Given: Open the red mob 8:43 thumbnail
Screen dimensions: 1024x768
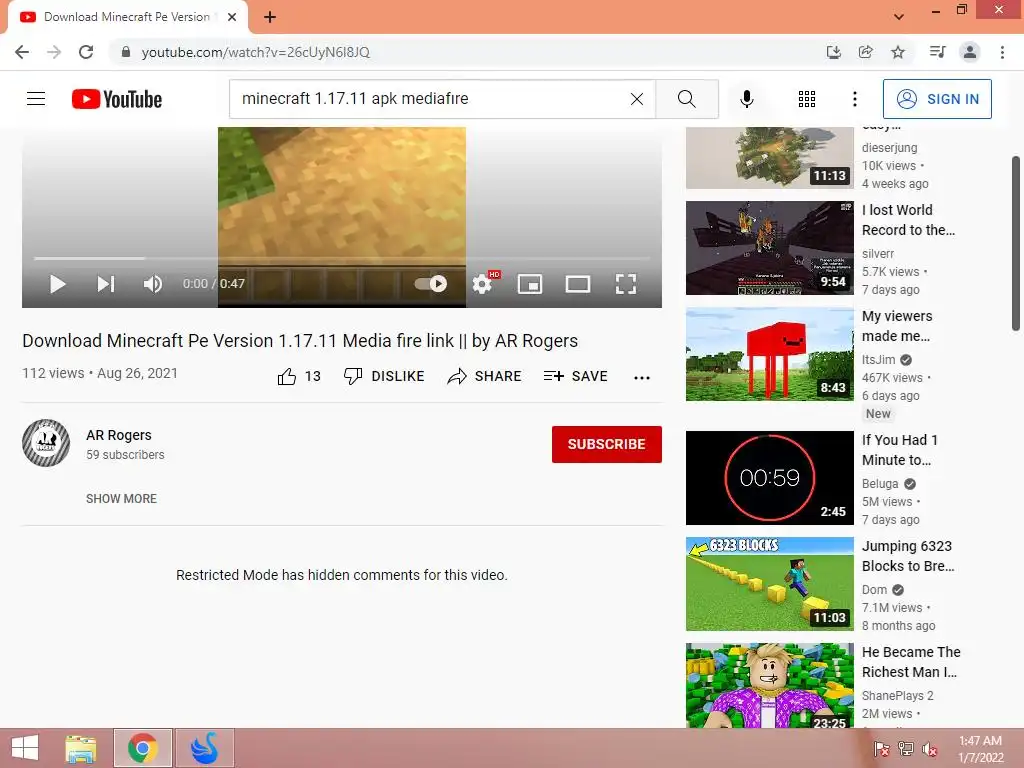Looking at the screenshot, I should [769, 353].
